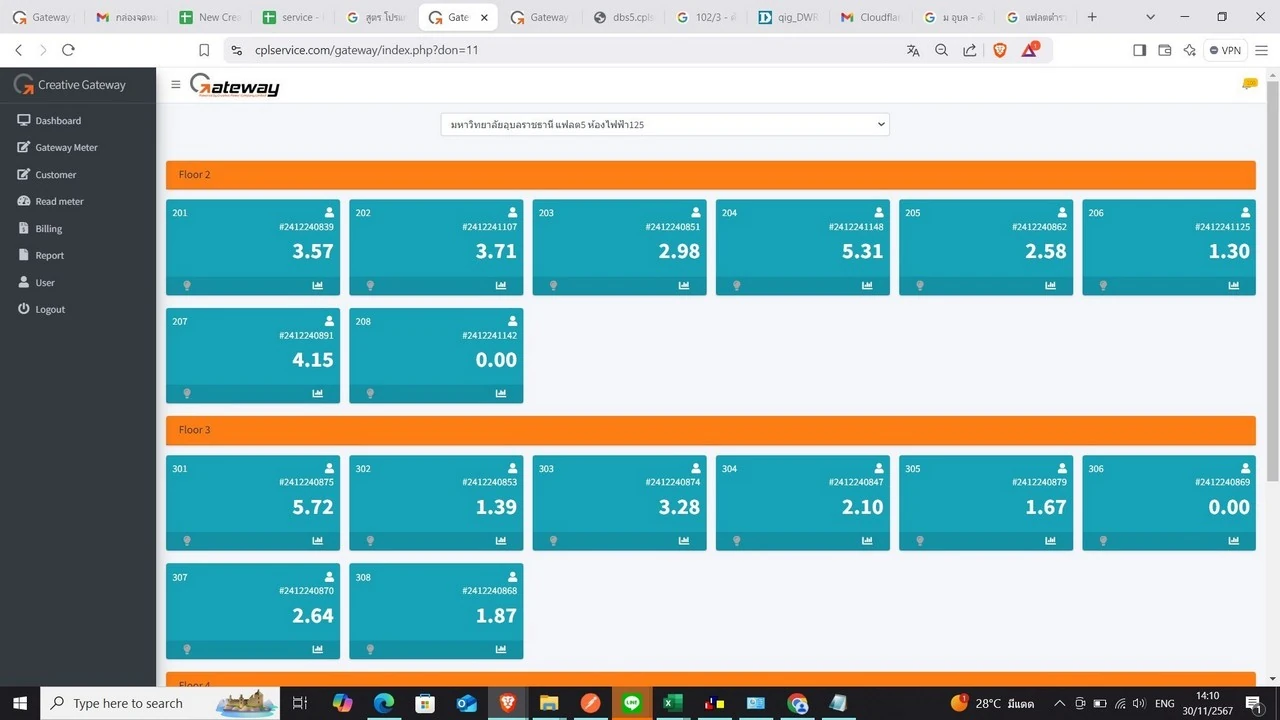1280x720 pixels.
Task: Switch to the dbs5.cpls browser tab
Action: coord(625,17)
